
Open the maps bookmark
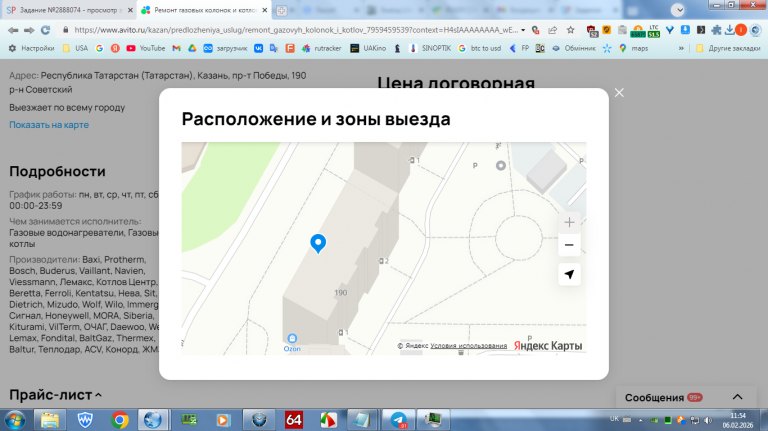point(633,48)
